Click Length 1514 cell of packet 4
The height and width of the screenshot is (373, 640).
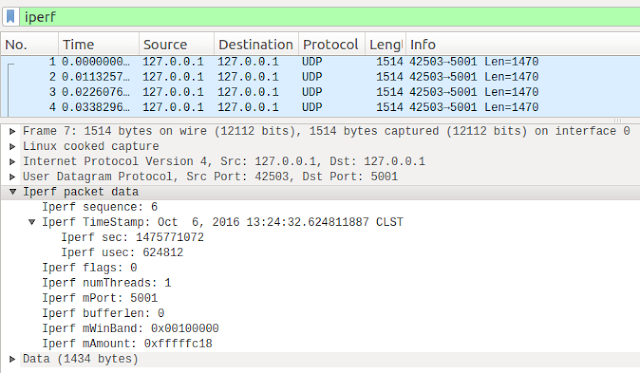[390, 107]
